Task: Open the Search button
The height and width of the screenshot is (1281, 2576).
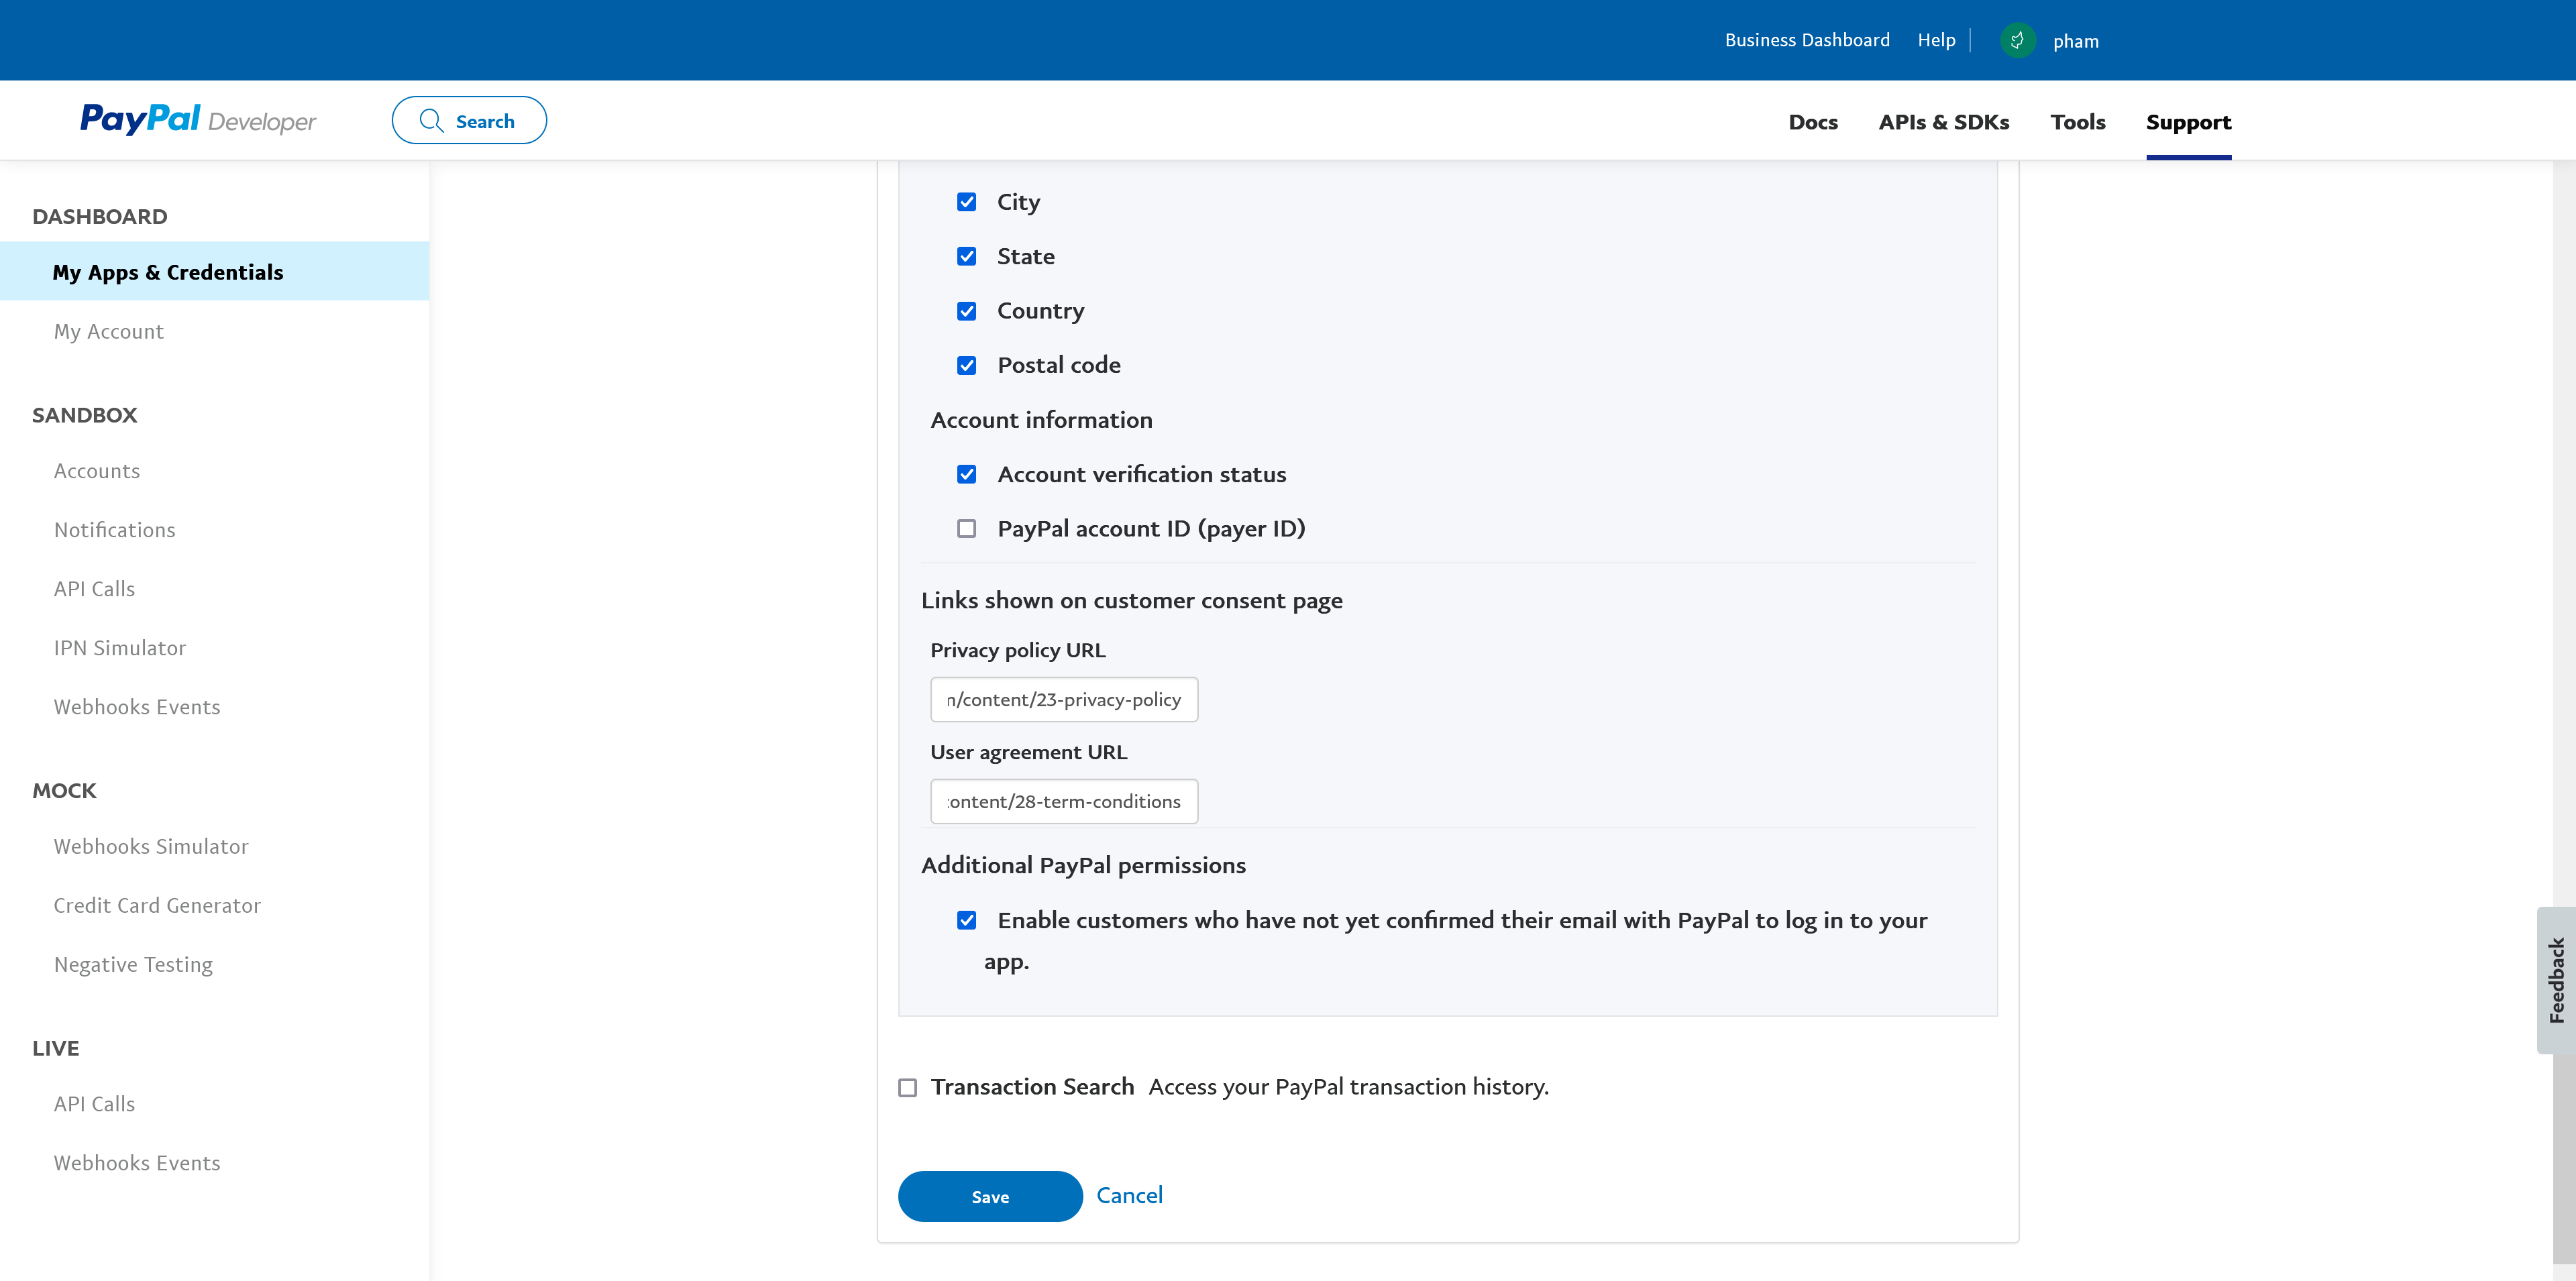Action: tap(469, 120)
